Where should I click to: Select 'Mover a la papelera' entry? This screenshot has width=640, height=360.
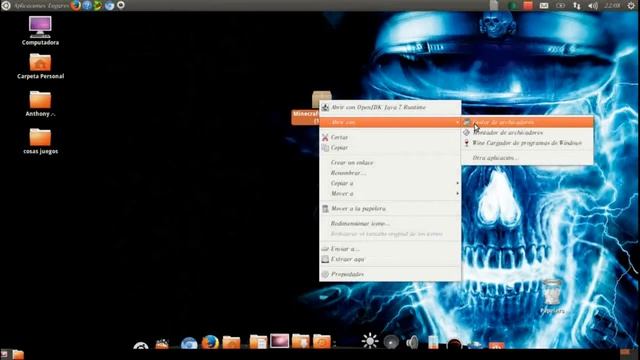pyautogui.click(x=390, y=209)
